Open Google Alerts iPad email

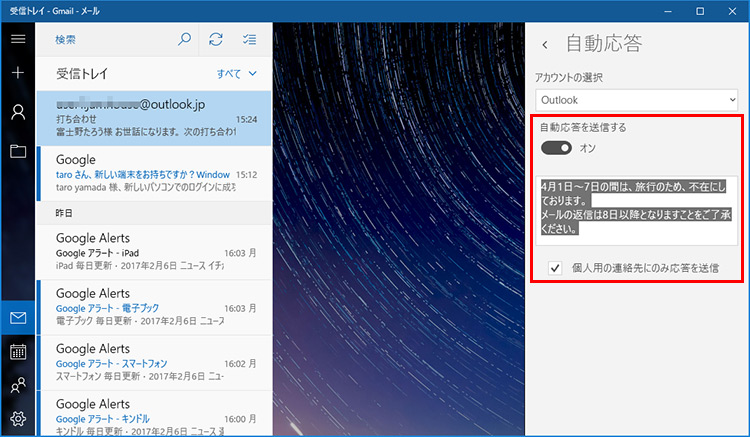pyautogui.click(x=154, y=252)
